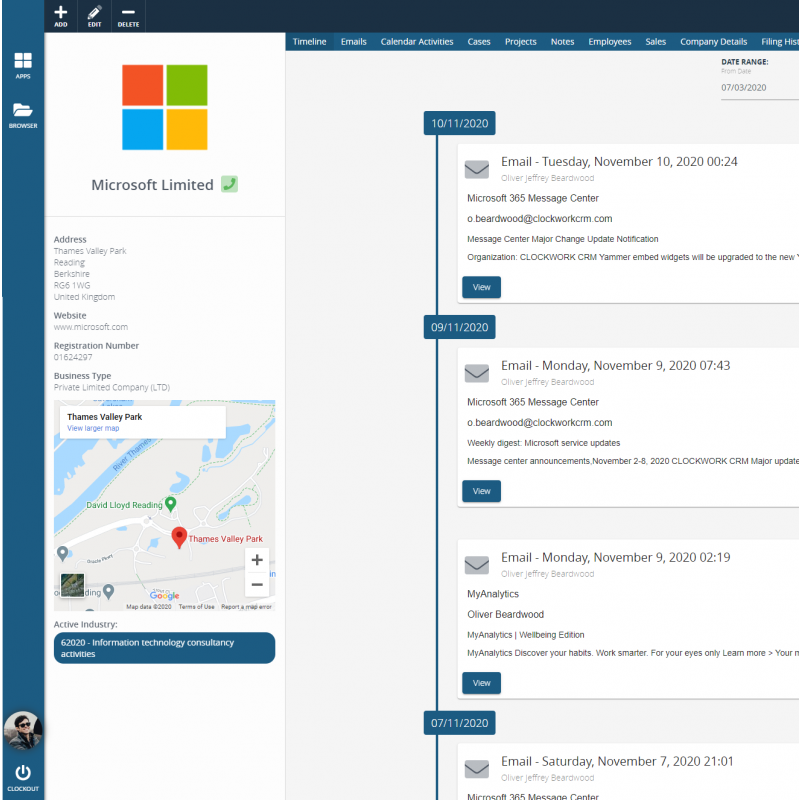Open the Browser folder icon
This screenshot has width=800, height=800.
pyautogui.click(x=23, y=110)
